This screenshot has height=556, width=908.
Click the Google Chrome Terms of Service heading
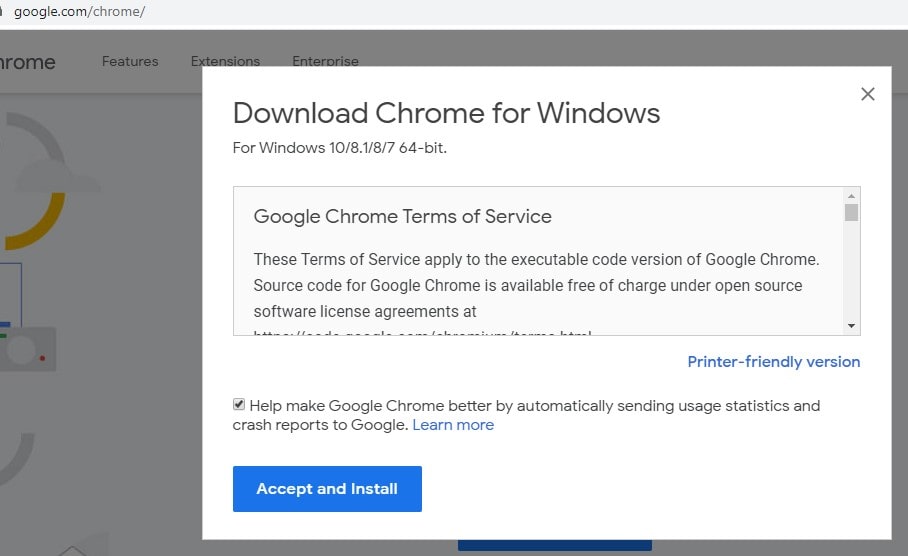[x=402, y=216]
